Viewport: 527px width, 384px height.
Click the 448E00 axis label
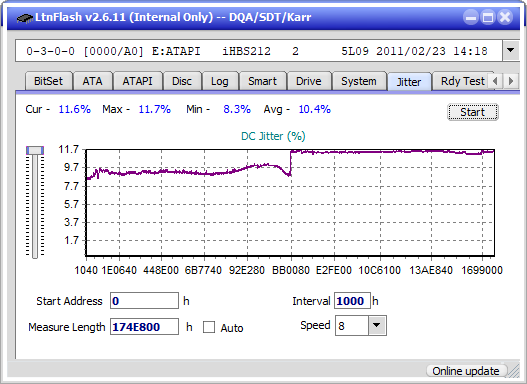161,270
